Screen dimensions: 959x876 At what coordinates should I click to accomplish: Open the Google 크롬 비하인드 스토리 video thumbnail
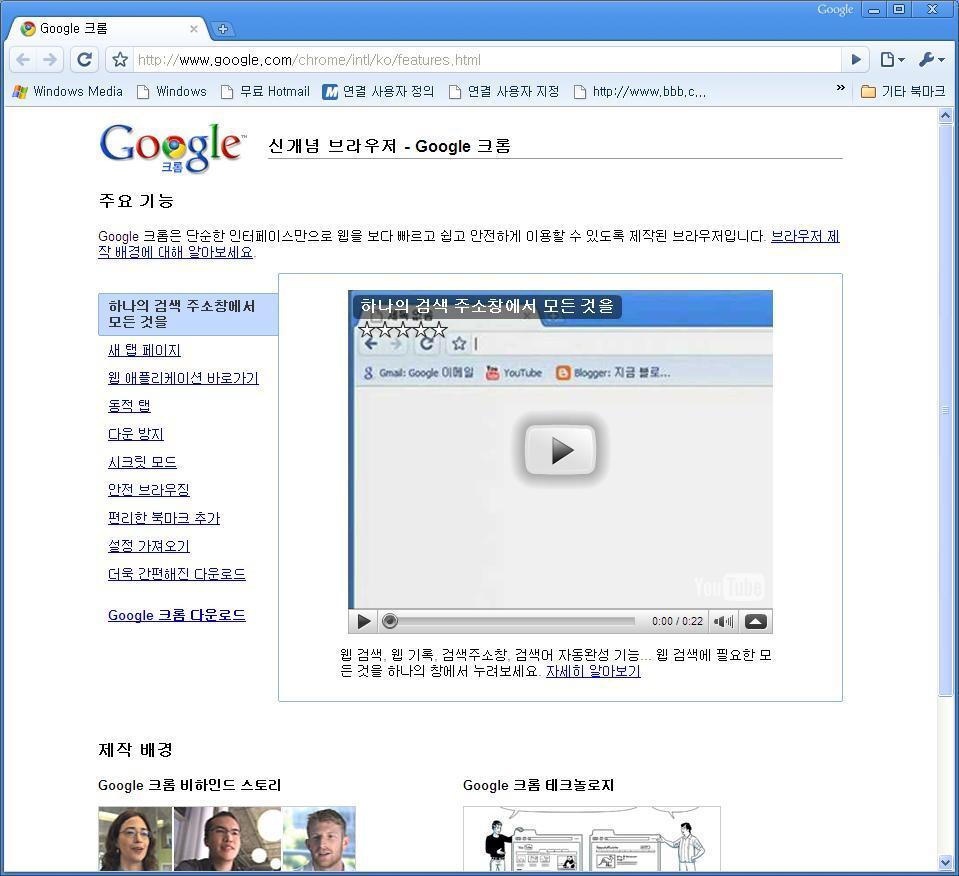coord(227,838)
